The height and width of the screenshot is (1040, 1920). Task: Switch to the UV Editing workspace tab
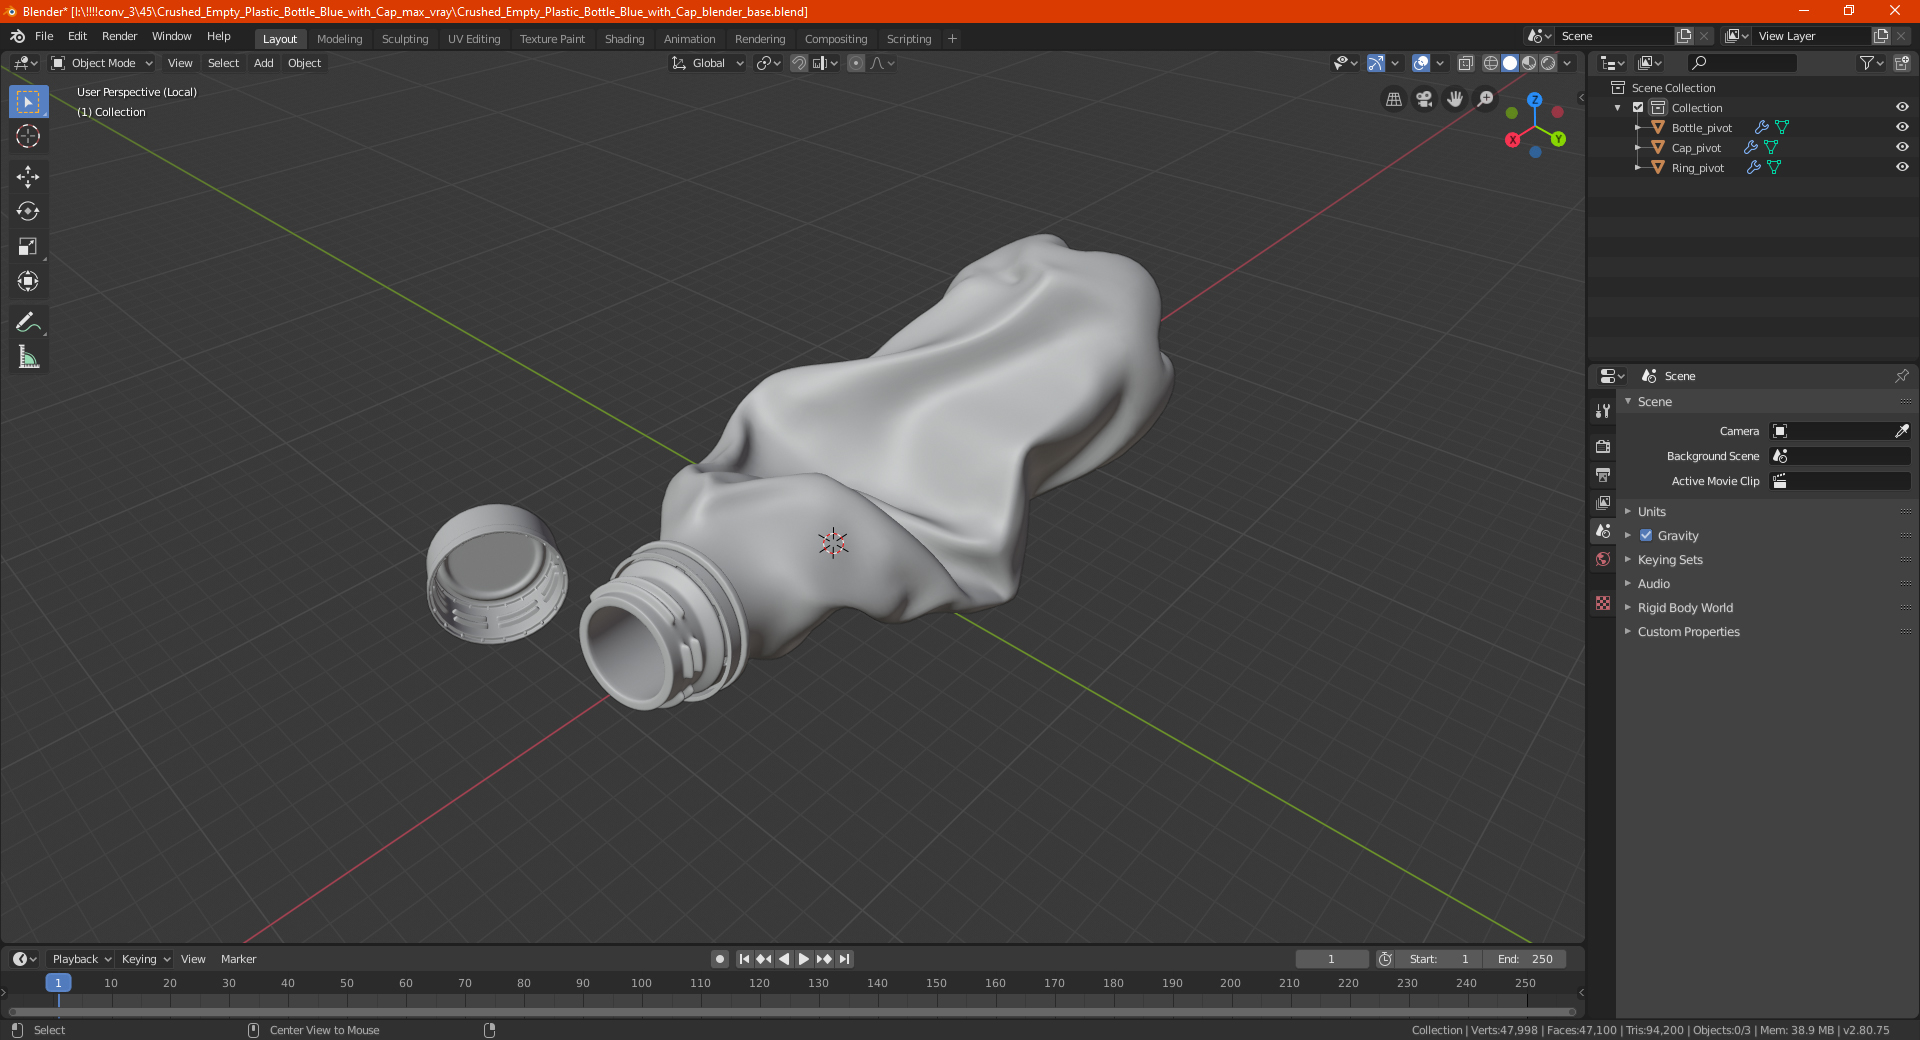coord(474,39)
